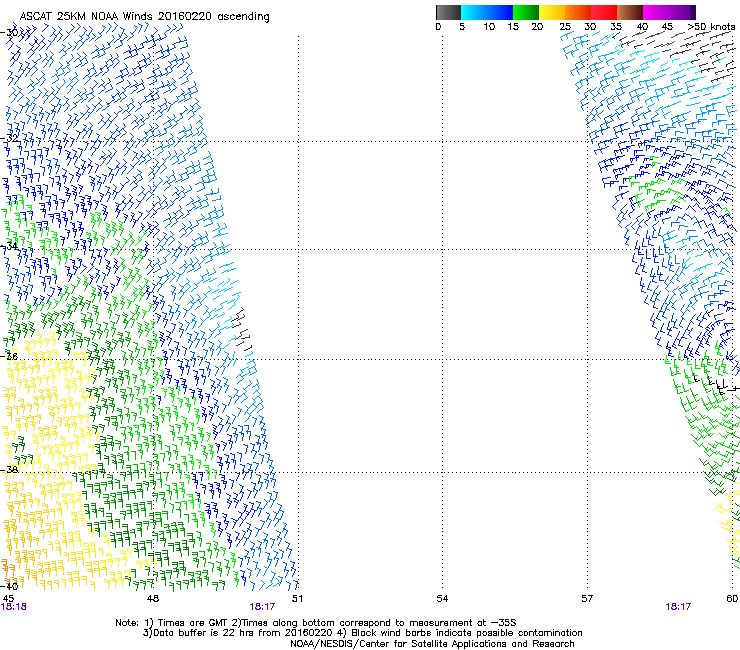This screenshot has width=740, height=650.
Task: Click the dark purple 45-50 knots segment
Action: coord(682,12)
